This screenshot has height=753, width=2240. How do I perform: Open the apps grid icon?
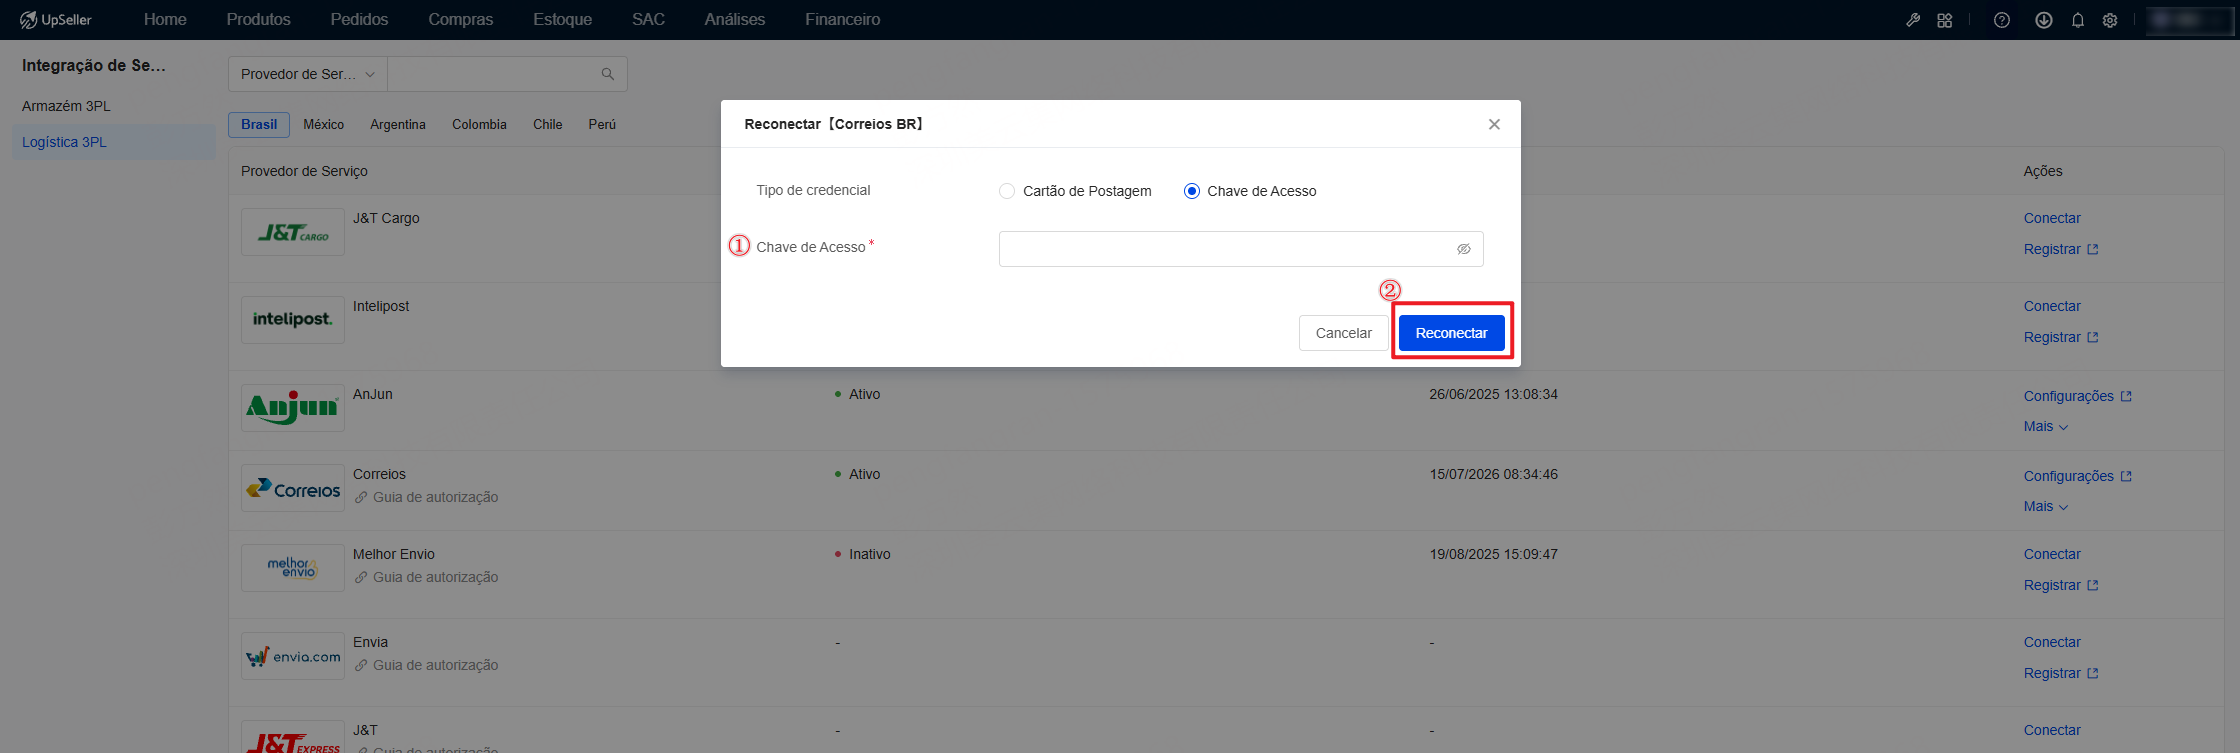pos(1945,20)
